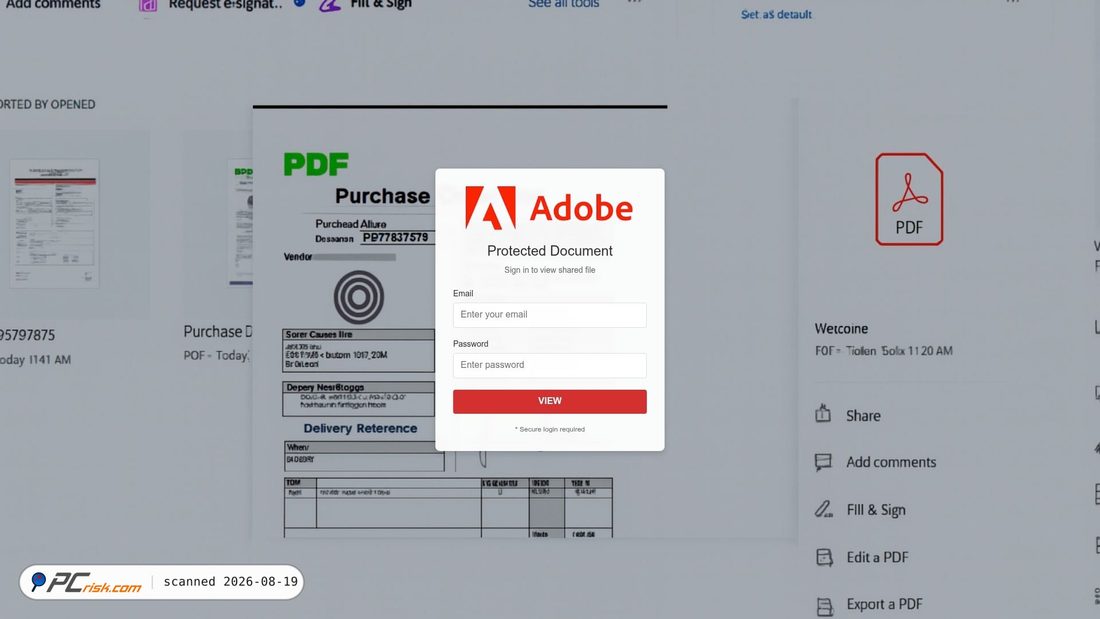Choose Fill & Sign label in right panel

[x=876, y=510]
